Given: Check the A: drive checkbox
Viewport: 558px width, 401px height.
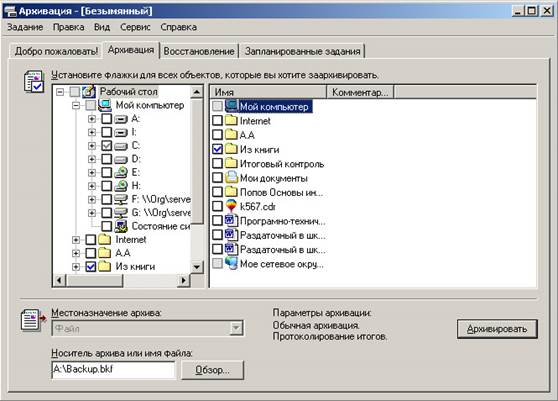Looking at the screenshot, I should coord(106,119).
